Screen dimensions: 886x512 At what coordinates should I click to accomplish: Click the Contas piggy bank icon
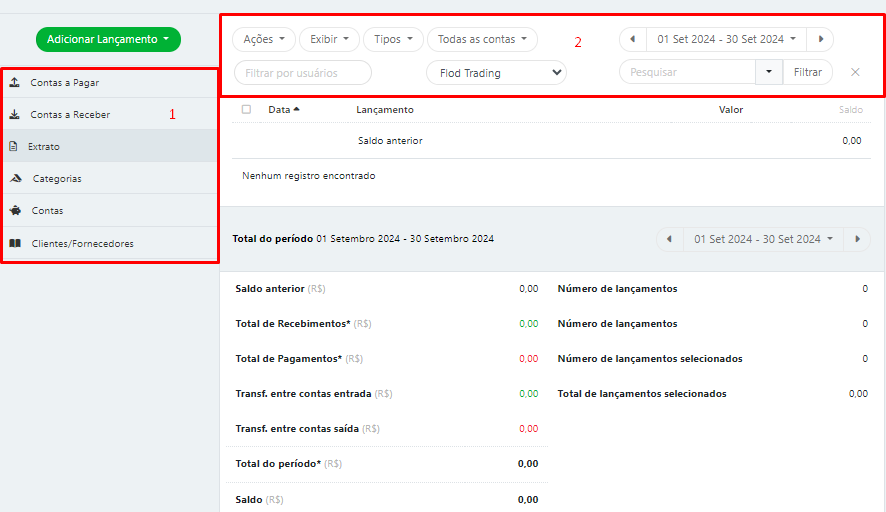[14, 211]
